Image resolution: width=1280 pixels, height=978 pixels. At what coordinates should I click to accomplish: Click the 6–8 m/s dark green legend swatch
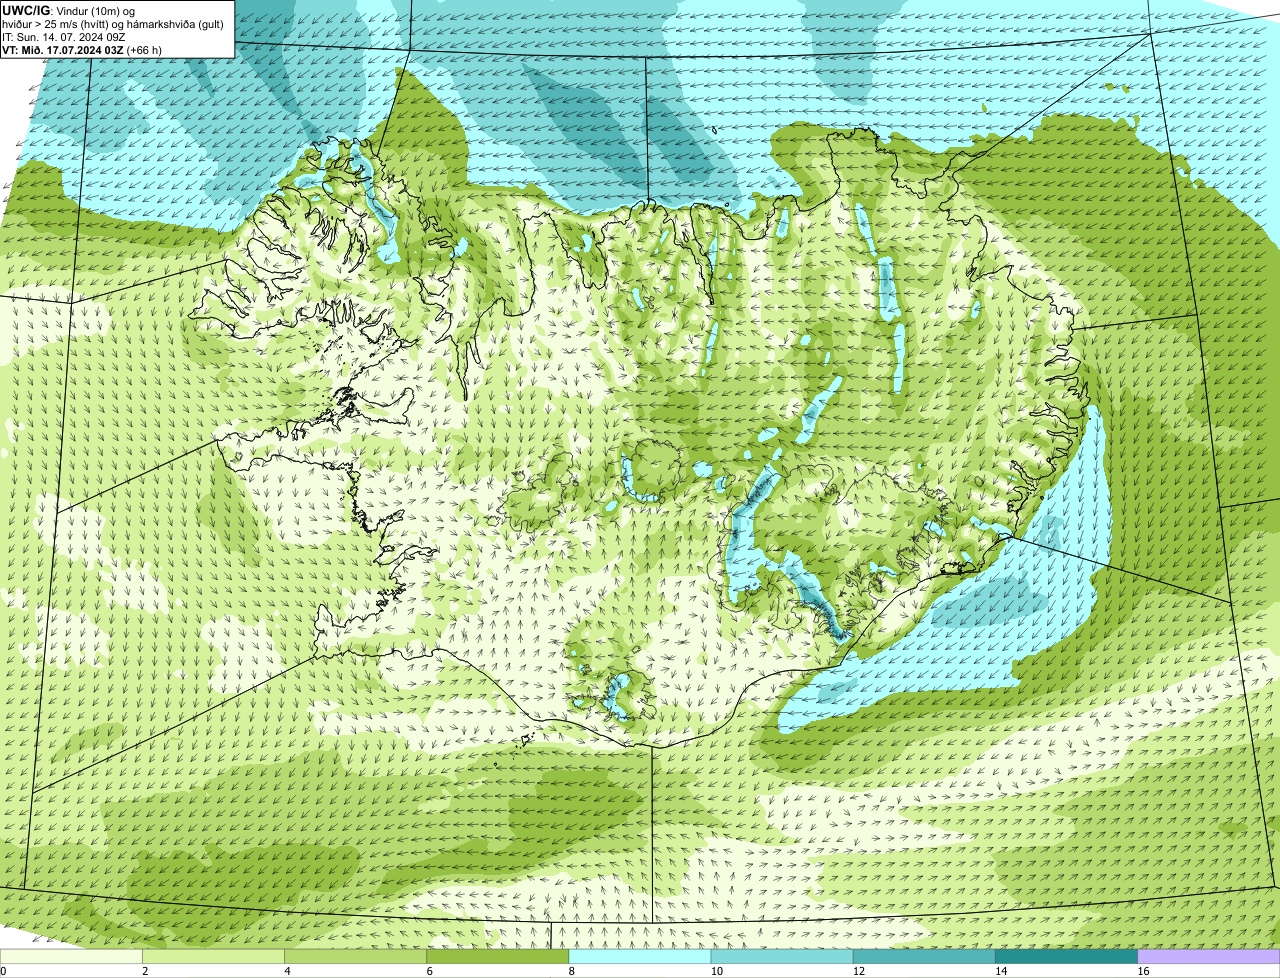[498, 956]
